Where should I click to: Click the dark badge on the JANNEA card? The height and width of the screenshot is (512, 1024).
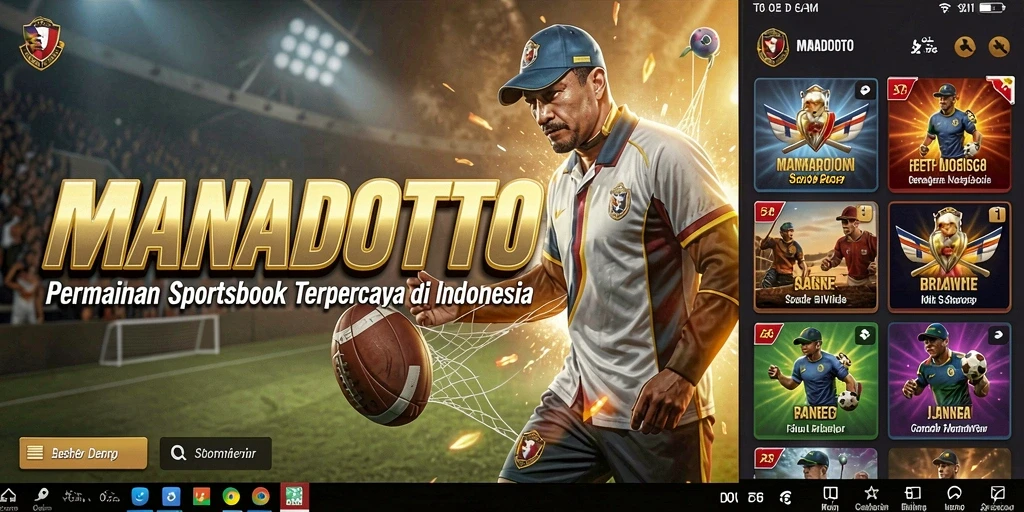click(997, 335)
